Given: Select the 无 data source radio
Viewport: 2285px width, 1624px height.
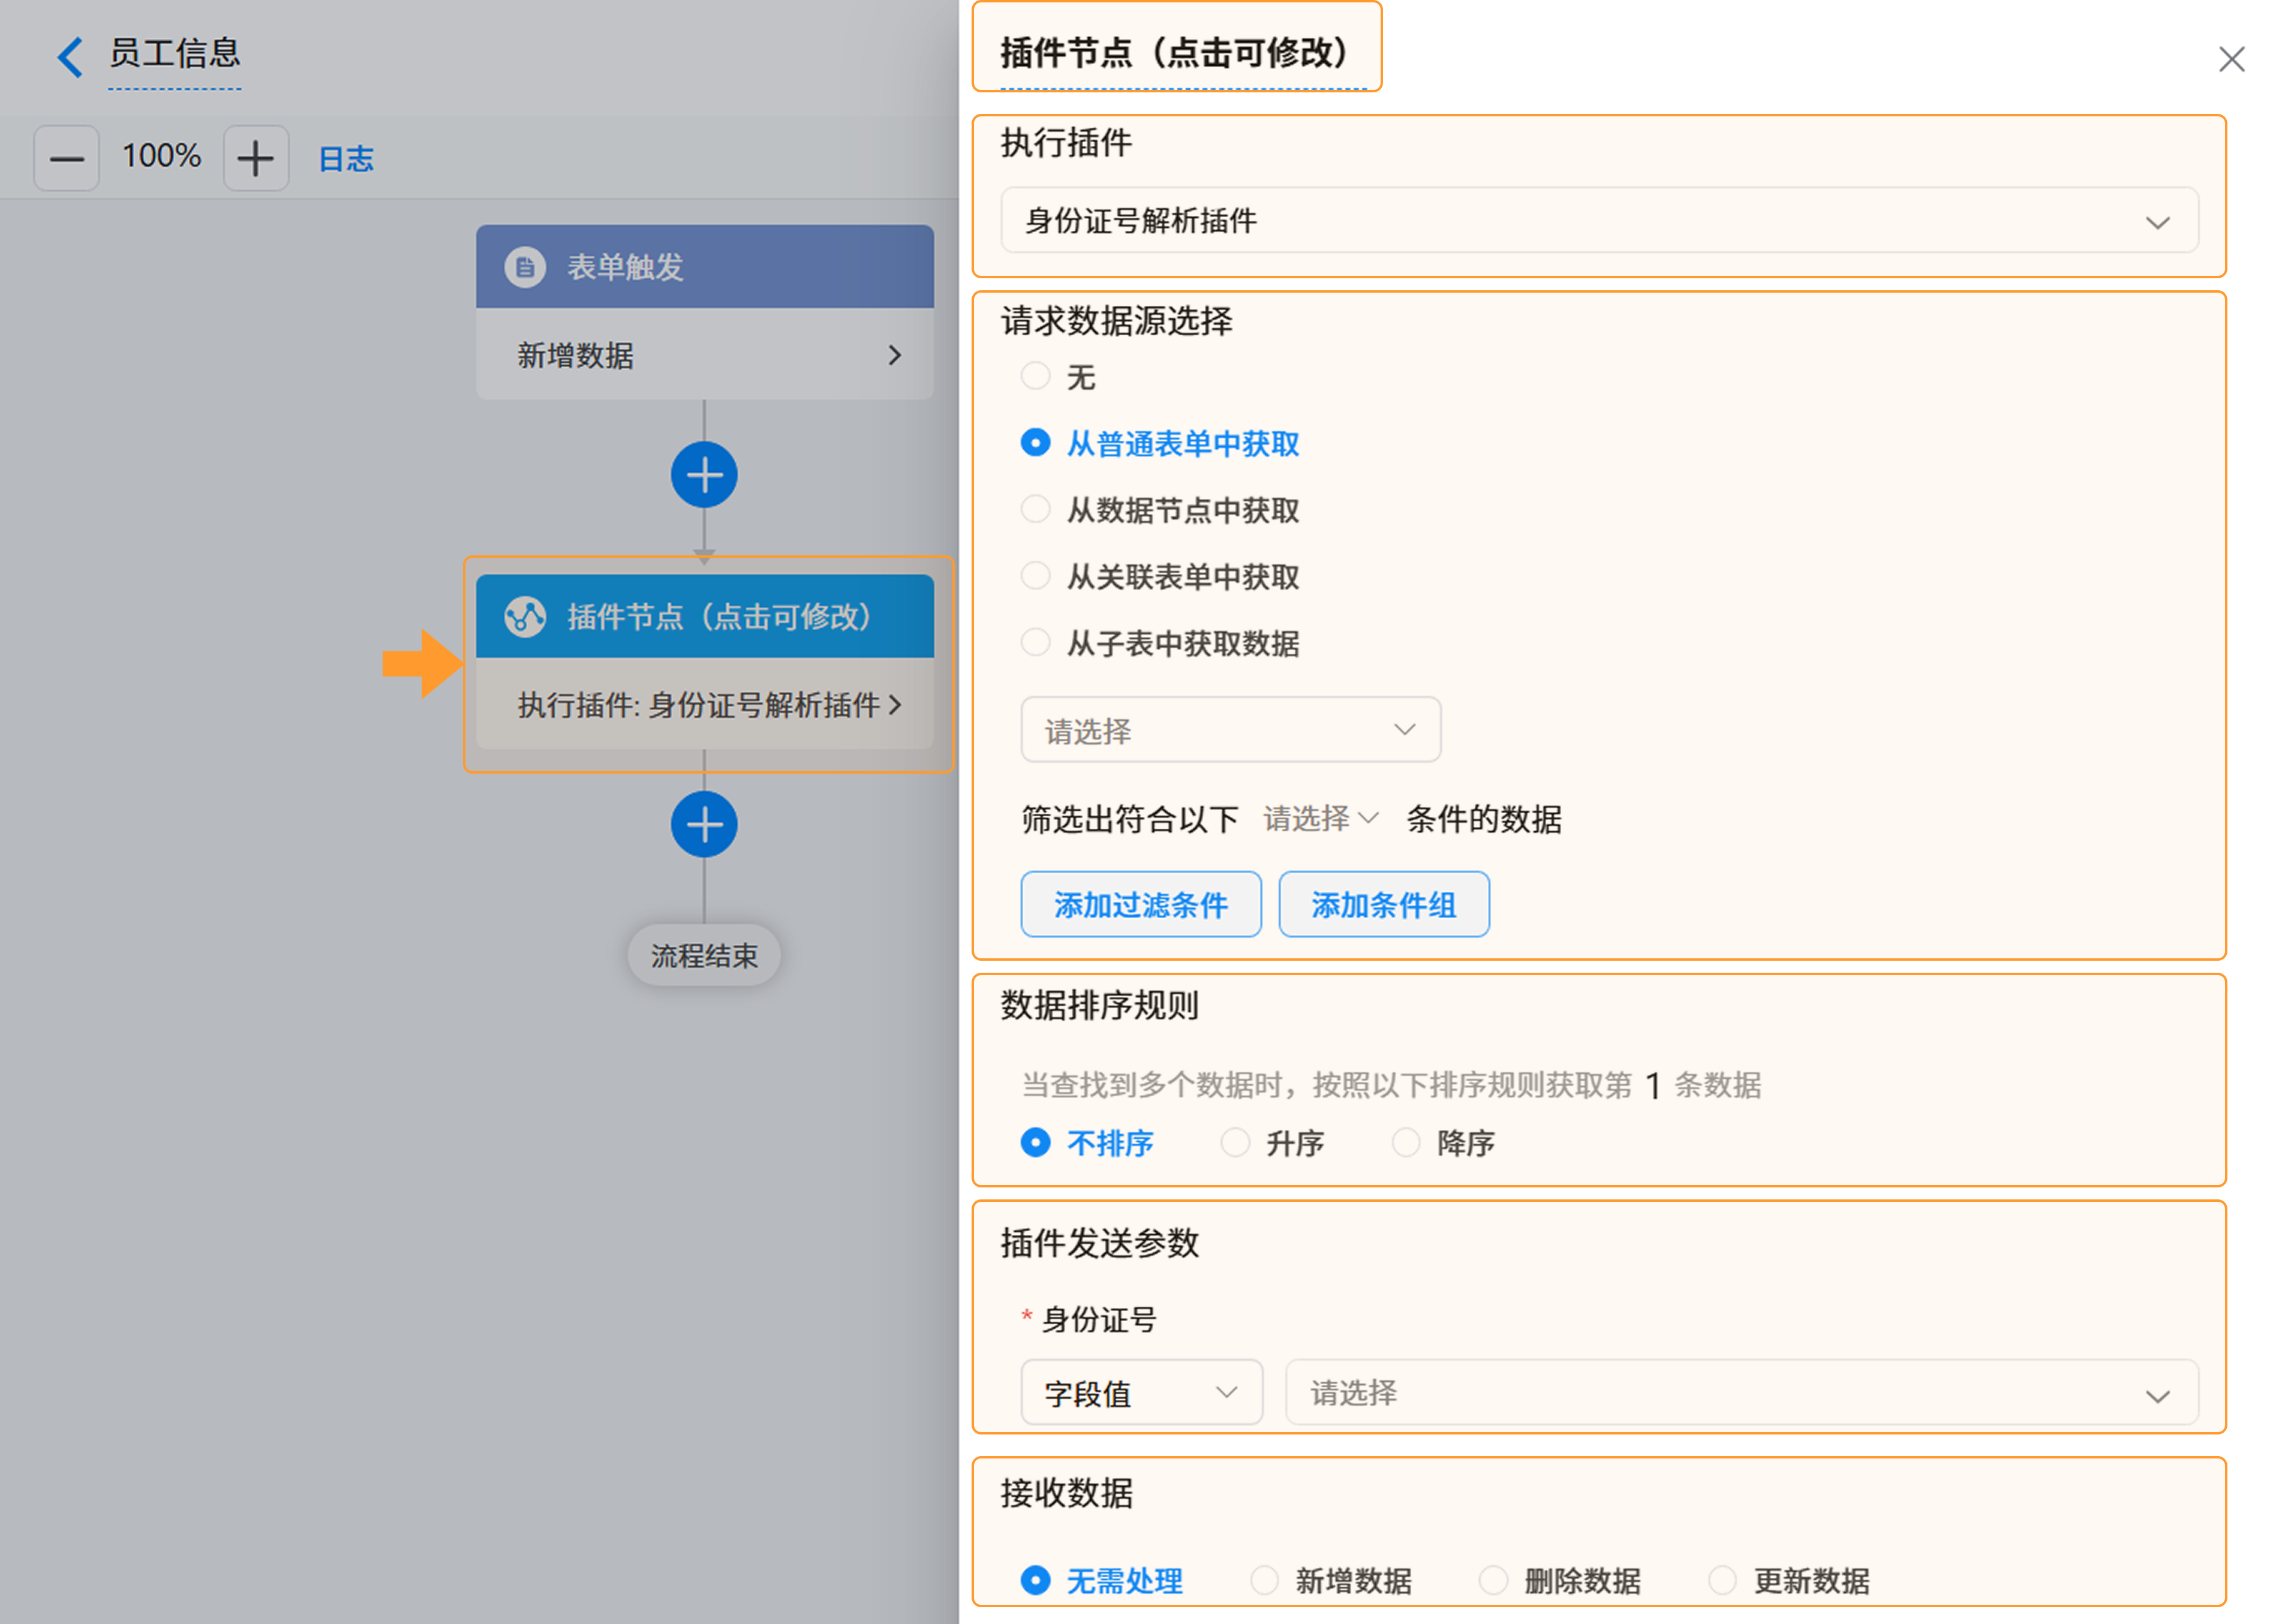Looking at the screenshot, I should 1035,376.
